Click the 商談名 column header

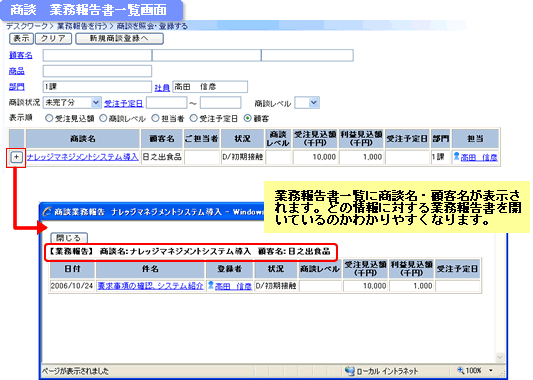click(83, 139)
